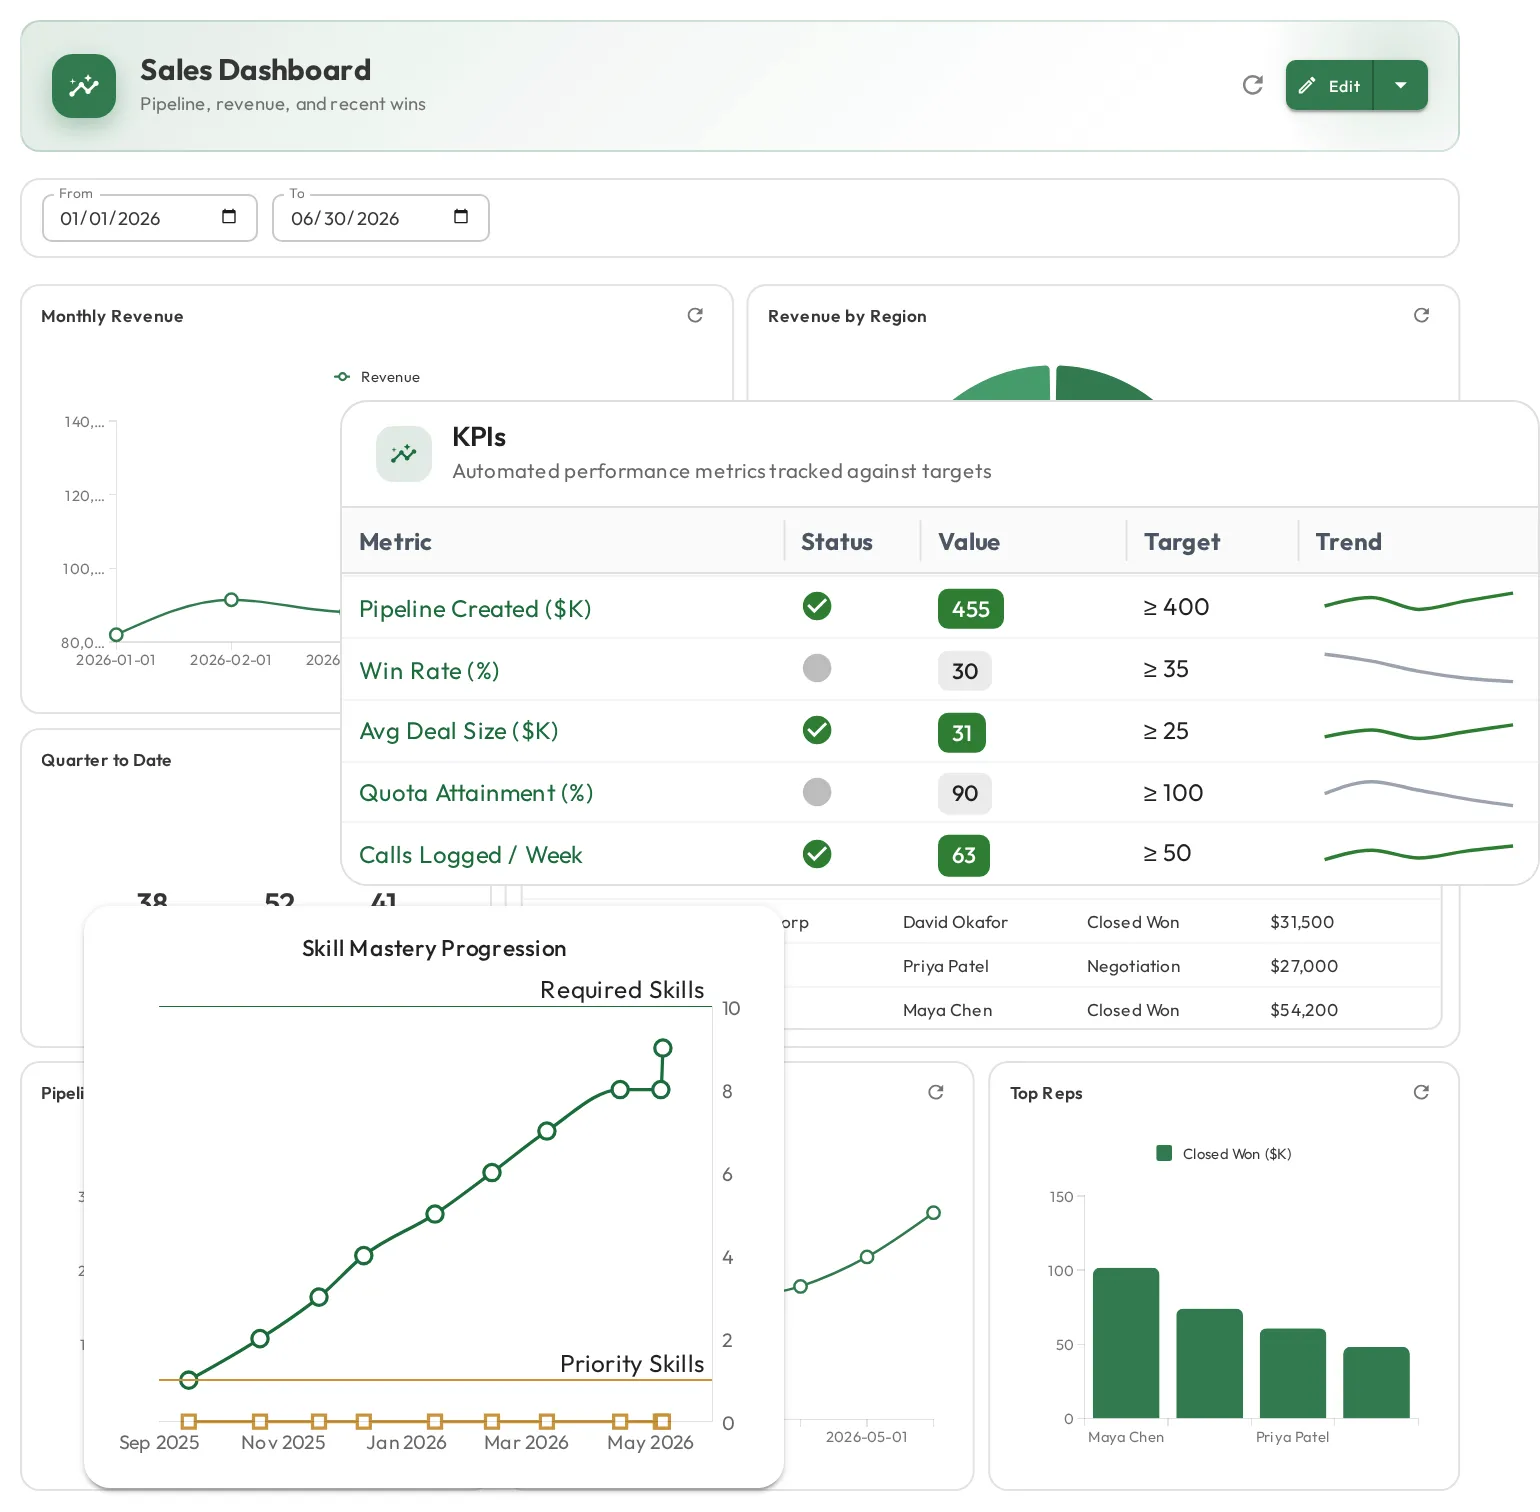Image resolution: width=1540 pixels, height=1512 pixels.
Task: Click the Avg Deal Size value 31
Action: (x=962, y=733)
